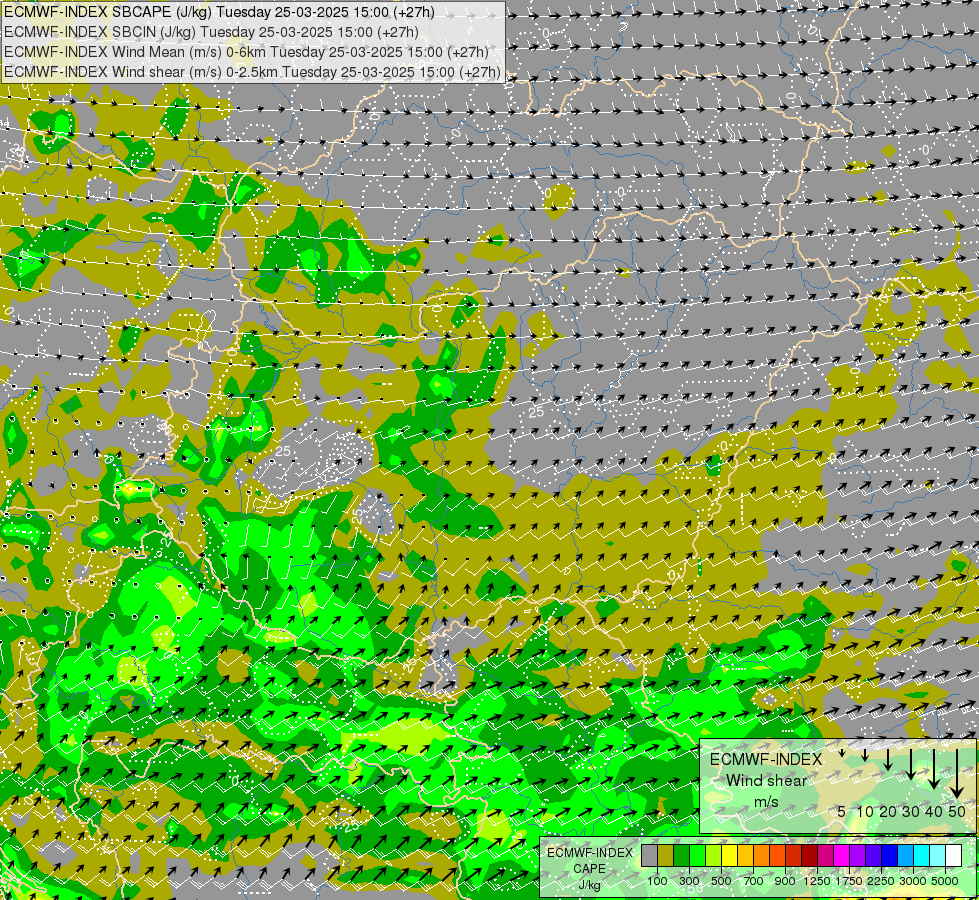Select the bright green CAPE legend swatch
The height and width of the screenshot is (900, 979).
(697, 856)
